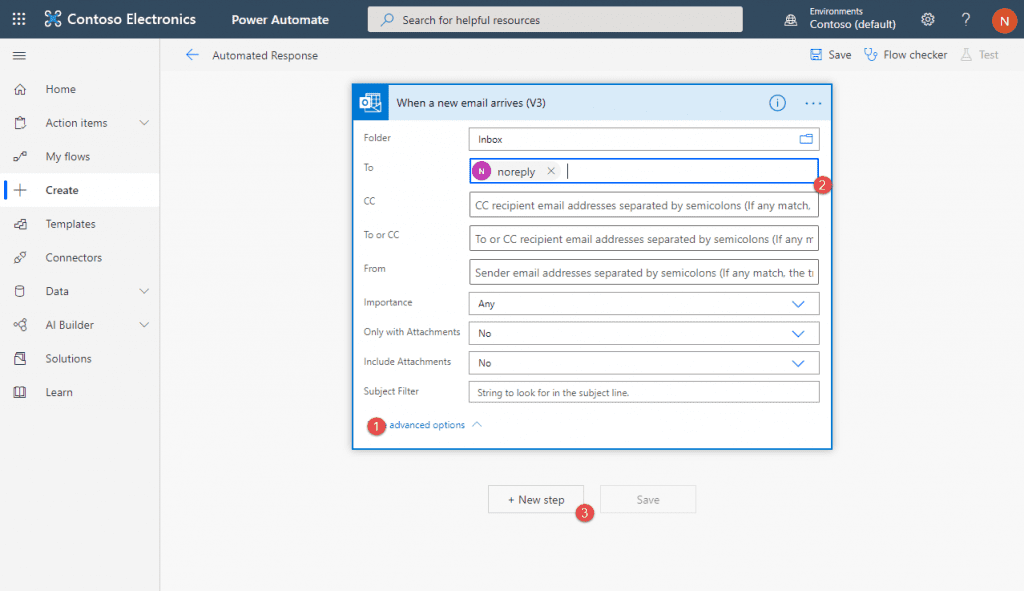1024x591 pixels.
Task: Go back using the back arrow
Action: (x=193, y=55)
